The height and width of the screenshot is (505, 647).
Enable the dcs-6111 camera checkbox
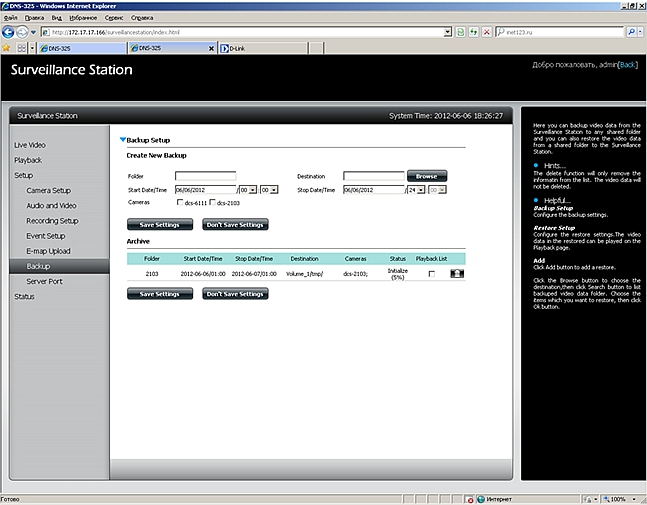(x=179, y=203)
